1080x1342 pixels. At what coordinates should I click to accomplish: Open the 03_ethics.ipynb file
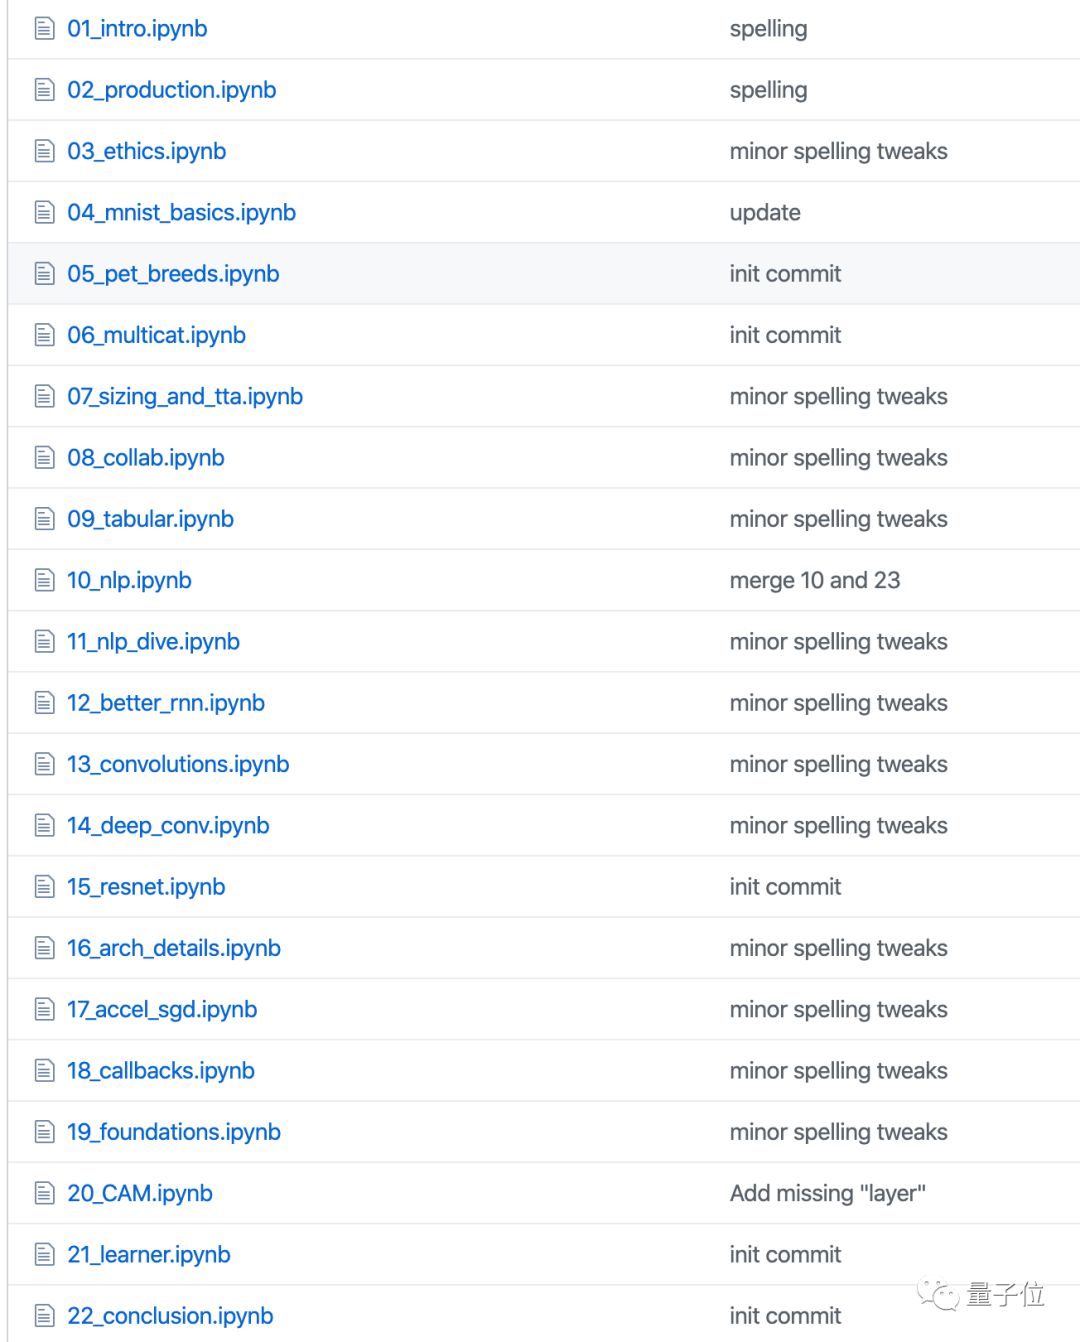coord(146,151)
